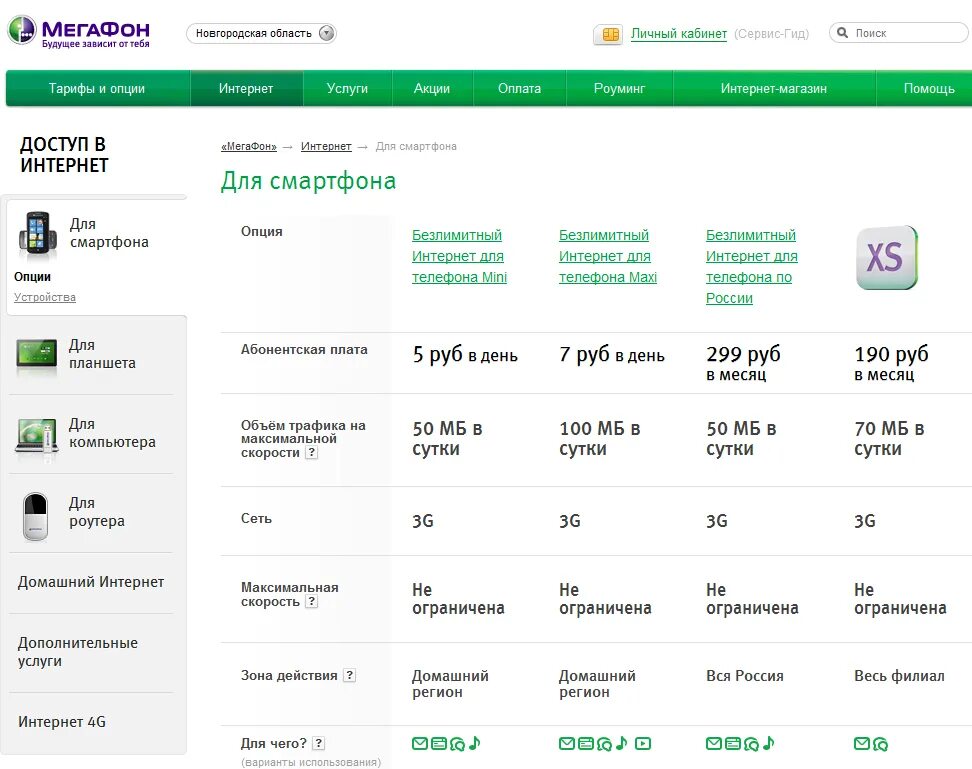
Task: Click mail icon in Maxi column
Action: (x=567, y=744)
